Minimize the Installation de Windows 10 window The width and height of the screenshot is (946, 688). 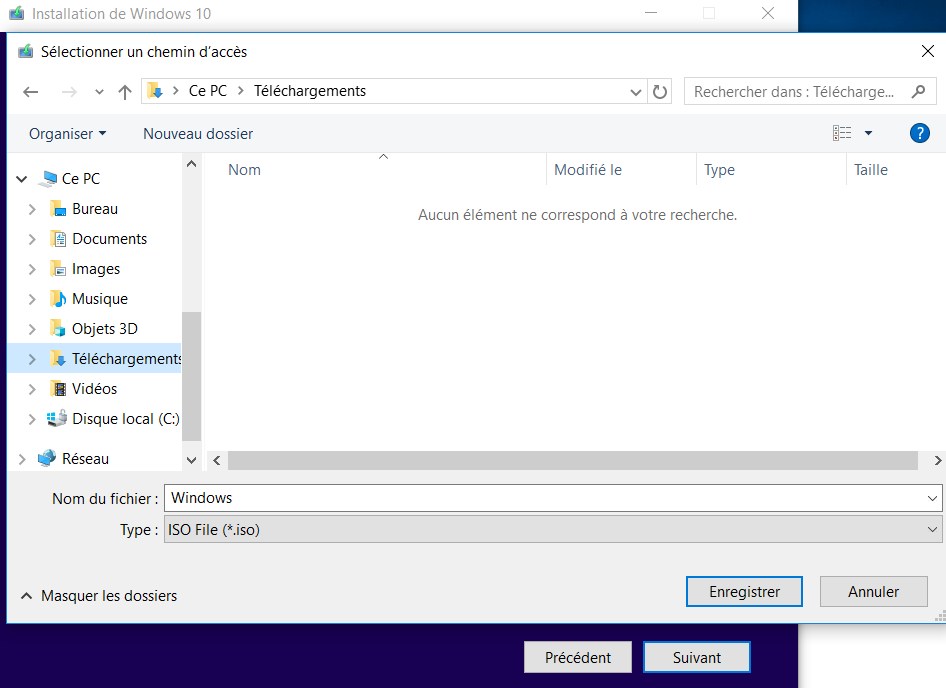tap(651, 13)
